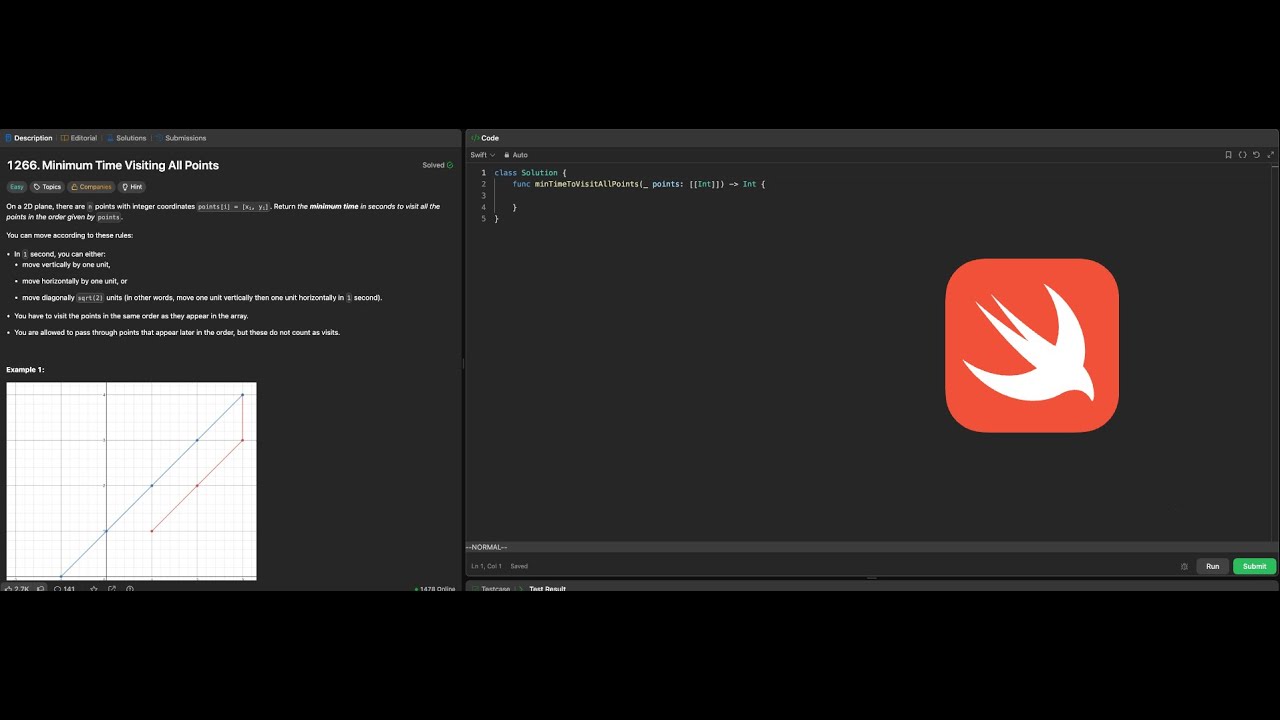Image resolution: width=1280 pixels, height=720 pixels.
Task: Open the Testcase tab
Action: pos(491,589)
